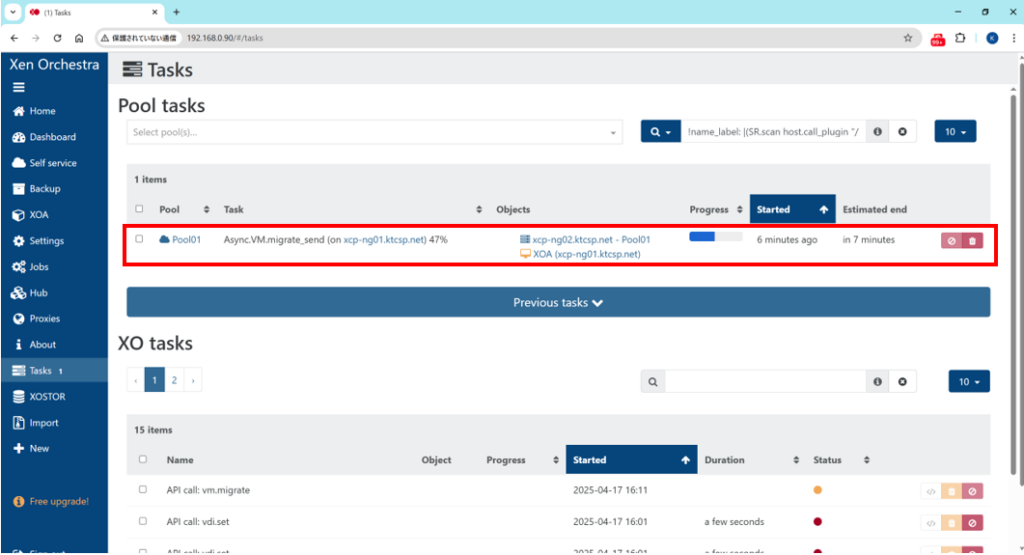Image resolution: width=1024 pixels, height=555 pixels.
Task: Expand the Previous tasks section
Action: [x=558, y=302]
